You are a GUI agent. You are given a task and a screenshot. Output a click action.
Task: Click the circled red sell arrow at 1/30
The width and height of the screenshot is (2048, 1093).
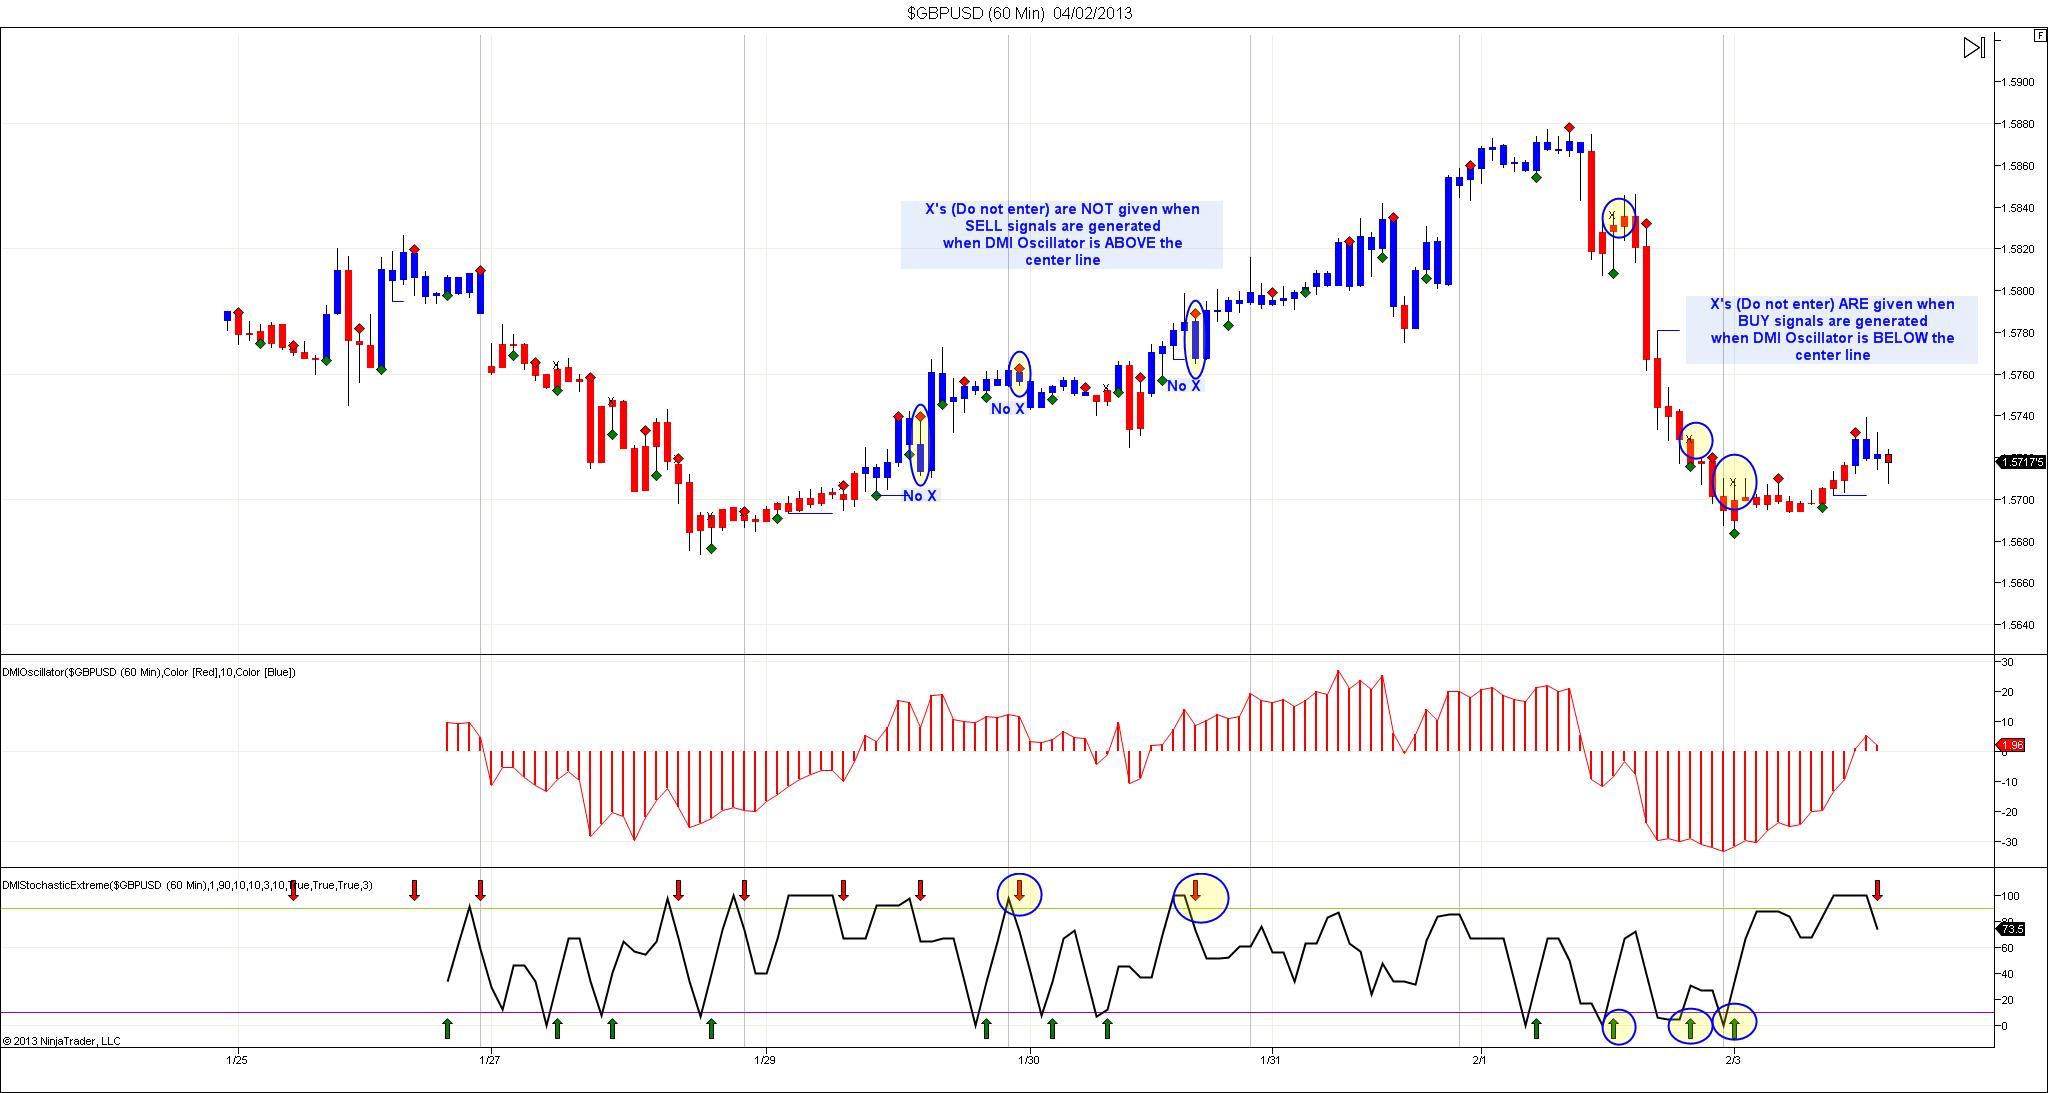1019,890
